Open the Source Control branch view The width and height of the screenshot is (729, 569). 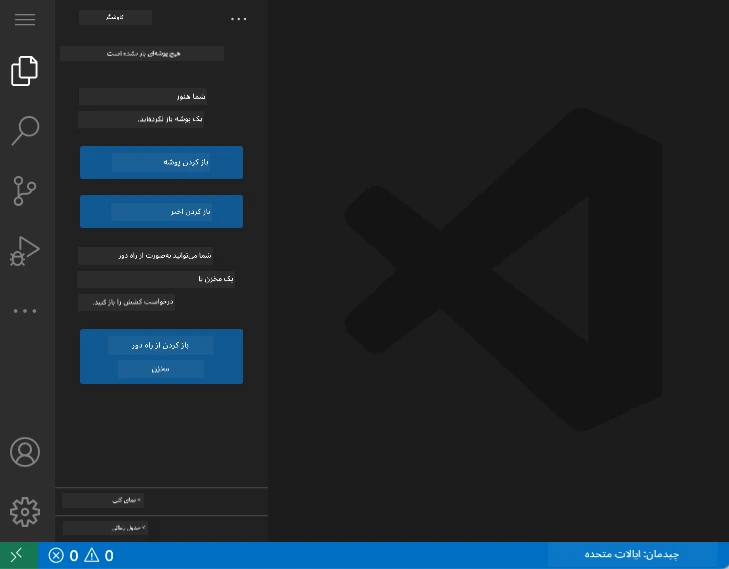click(x=25, y=191)
